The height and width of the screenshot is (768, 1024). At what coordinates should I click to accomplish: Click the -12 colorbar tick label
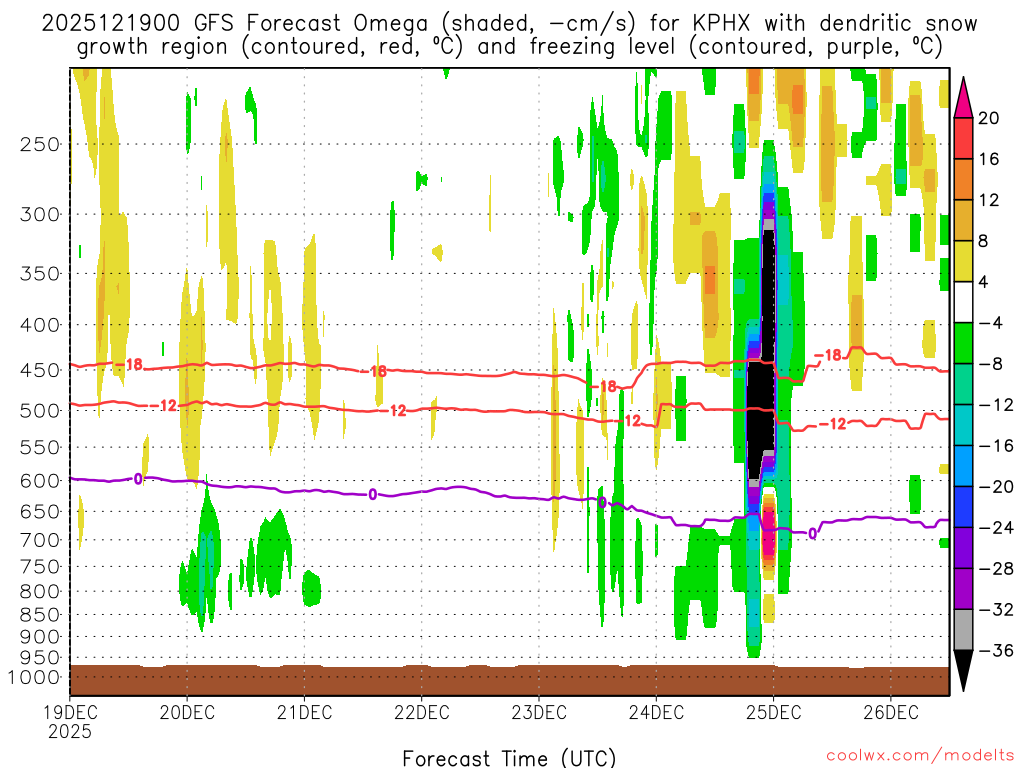(996, 405)
